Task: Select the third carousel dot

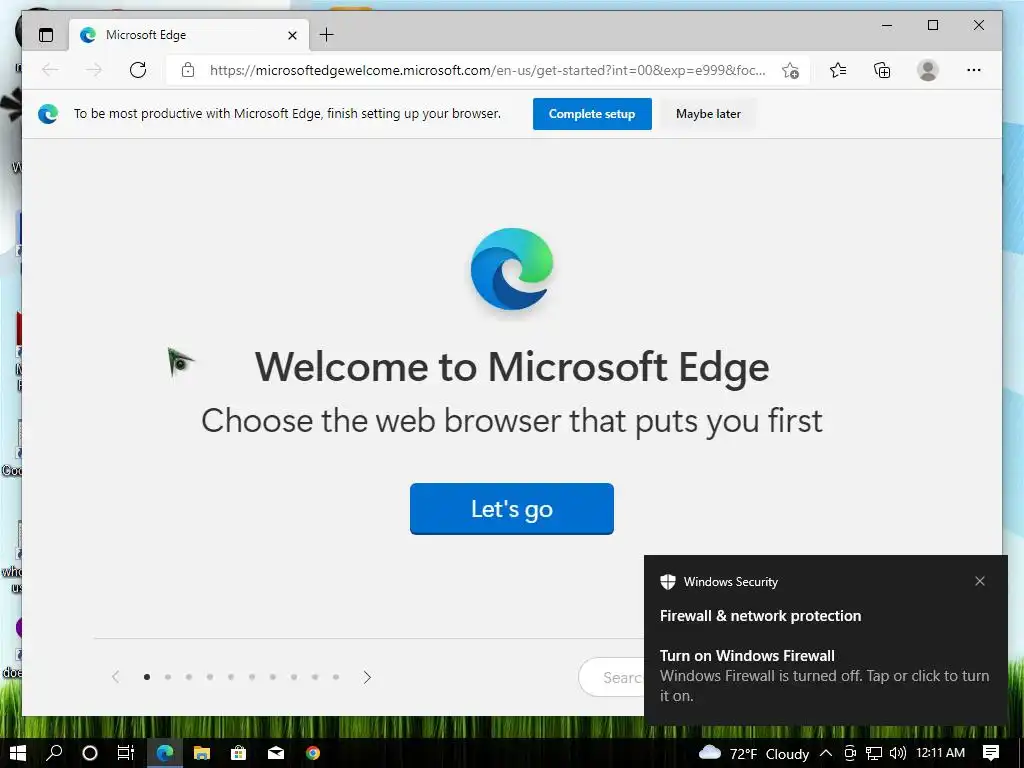Action: (x=189, y=677)
